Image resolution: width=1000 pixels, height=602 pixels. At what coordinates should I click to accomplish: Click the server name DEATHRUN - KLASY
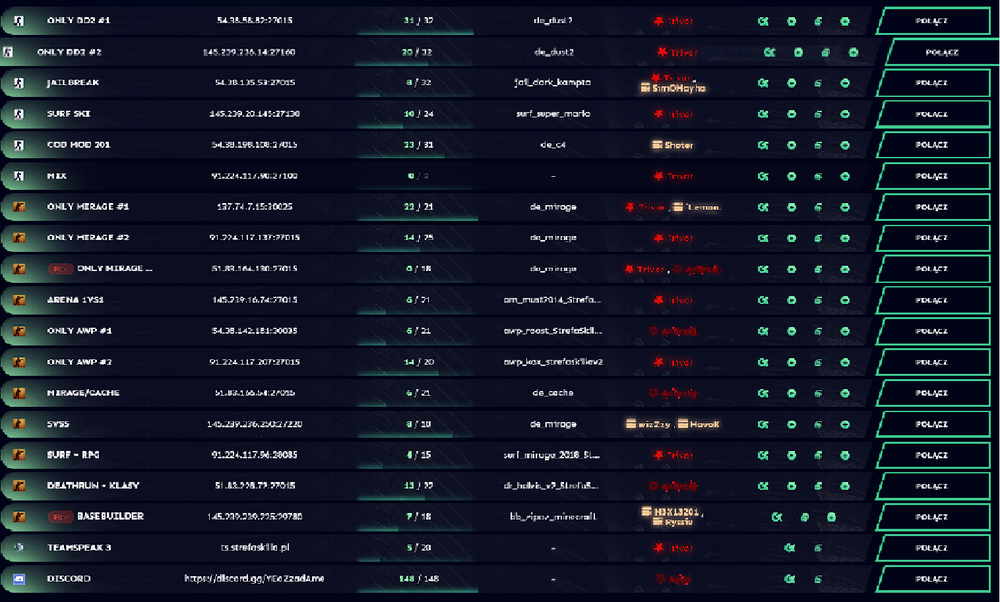[93, 485]
